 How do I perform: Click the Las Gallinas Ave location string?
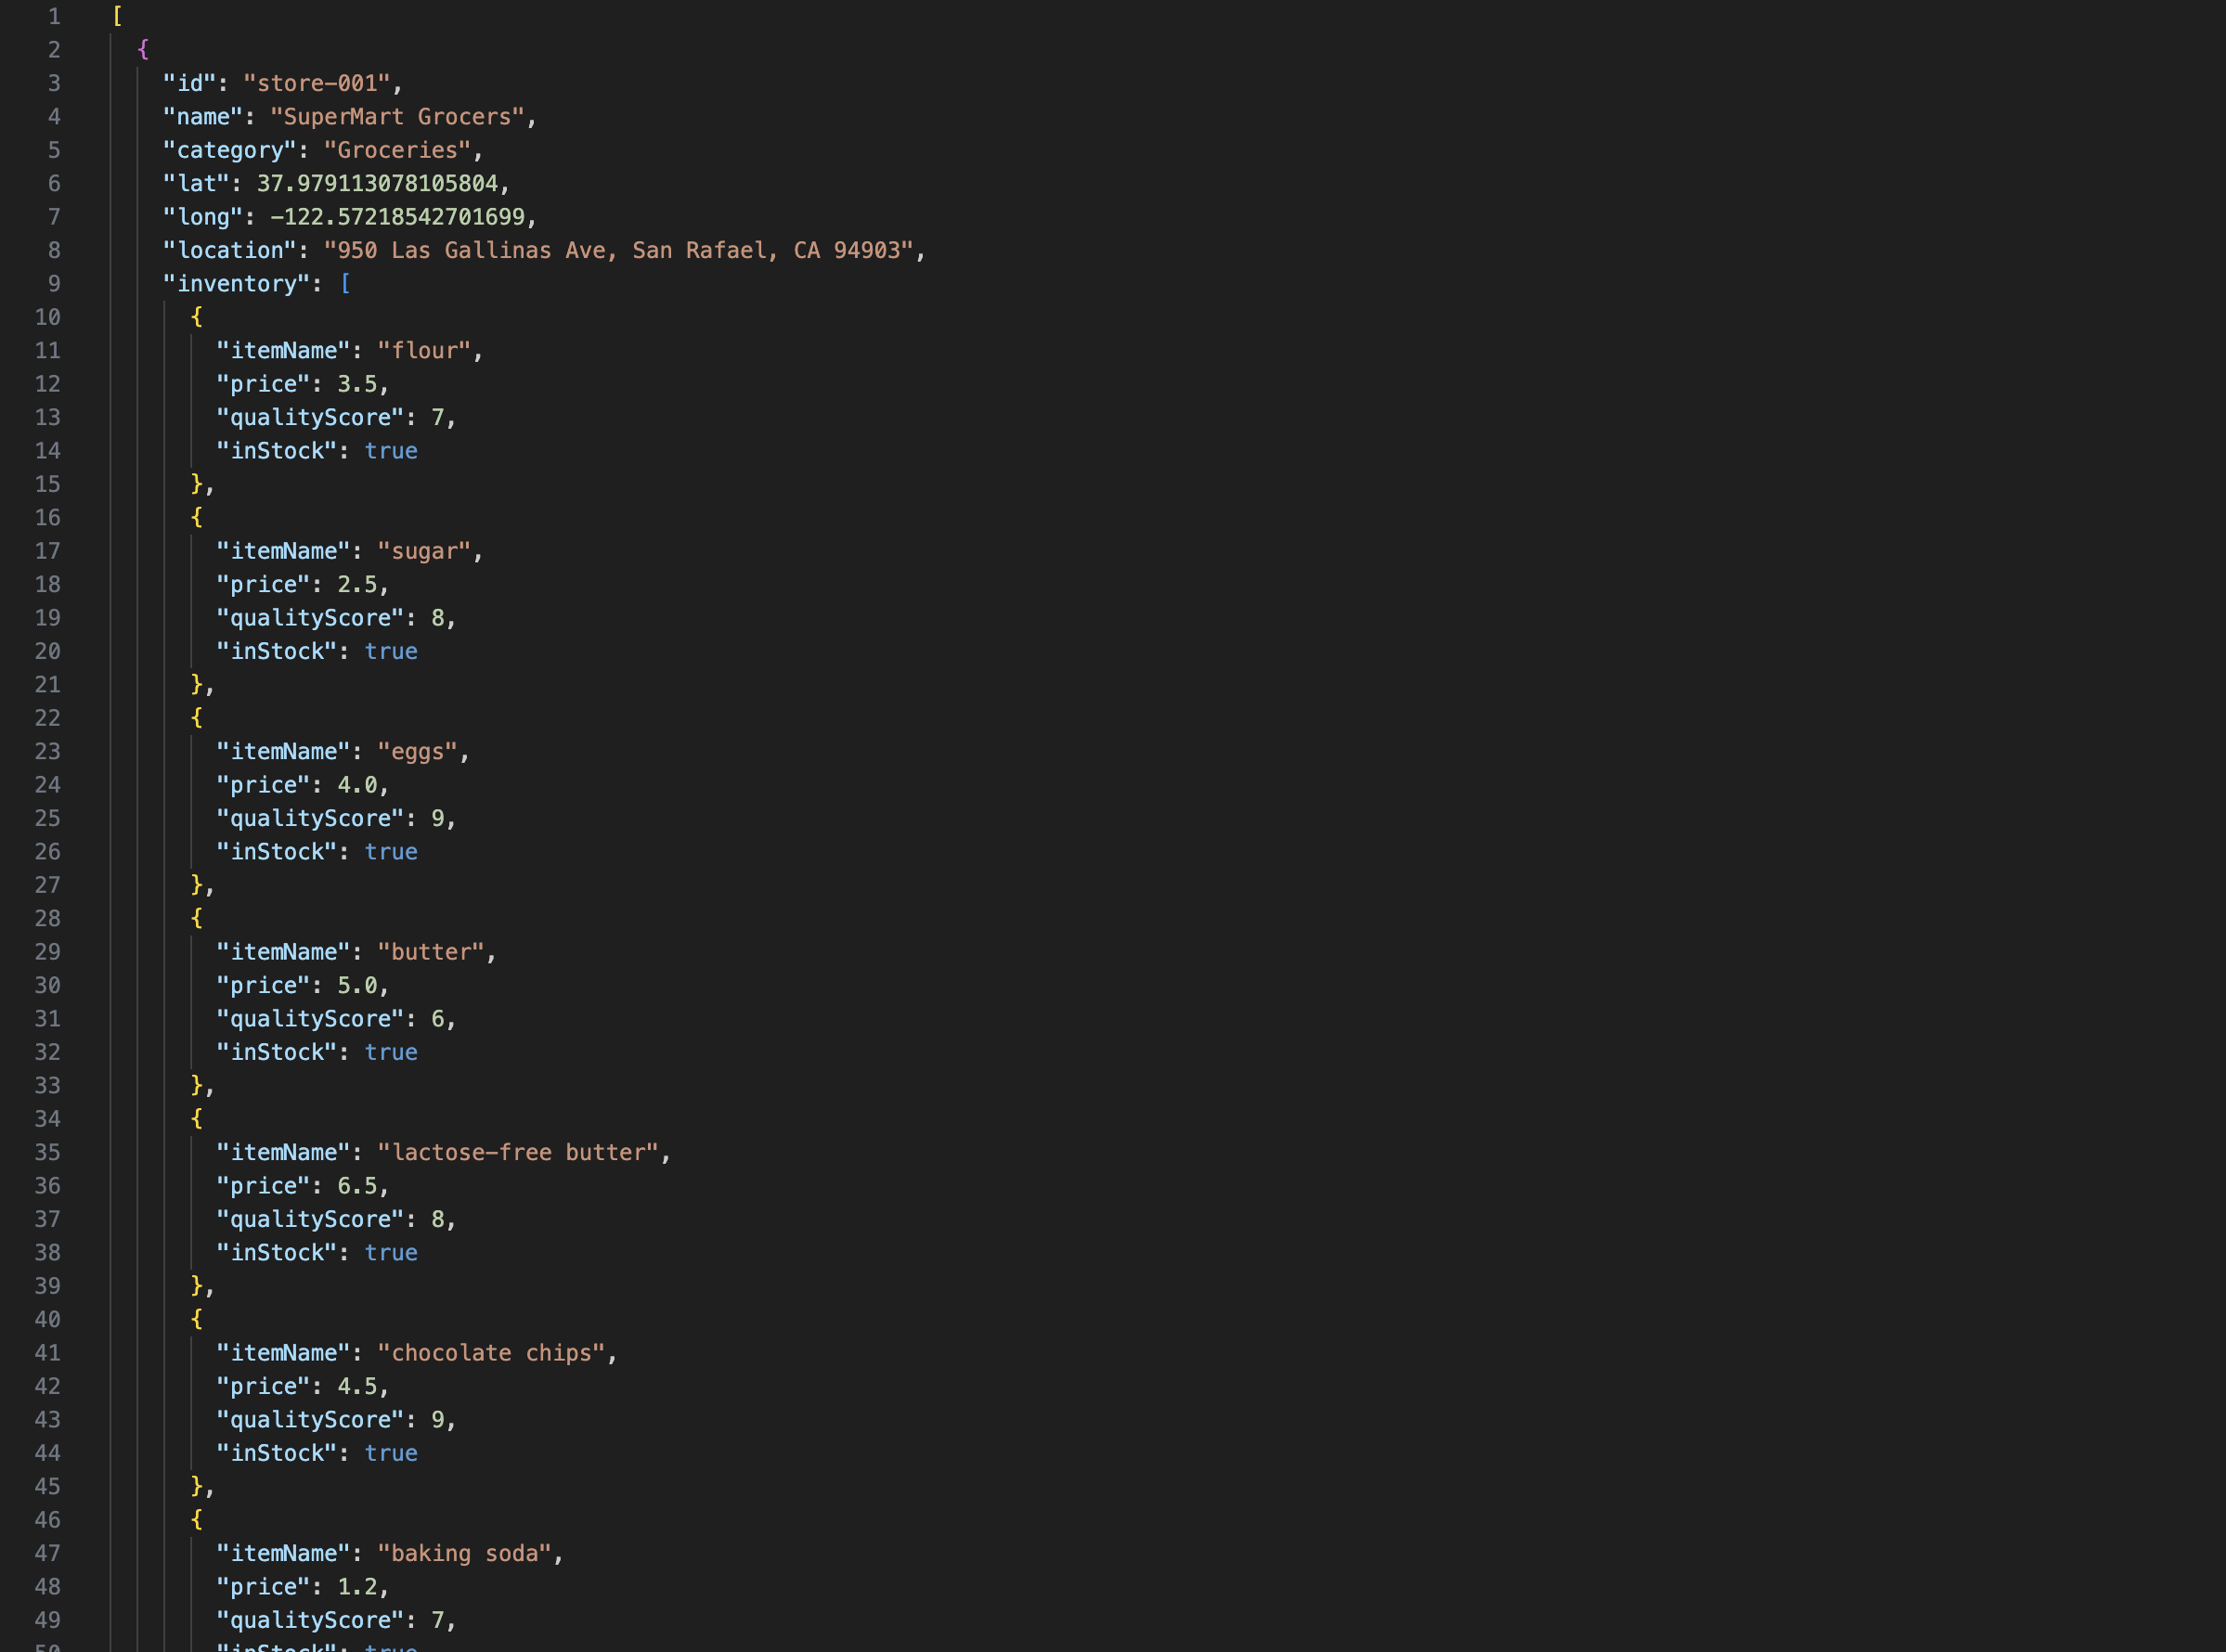tap(618, 250)
